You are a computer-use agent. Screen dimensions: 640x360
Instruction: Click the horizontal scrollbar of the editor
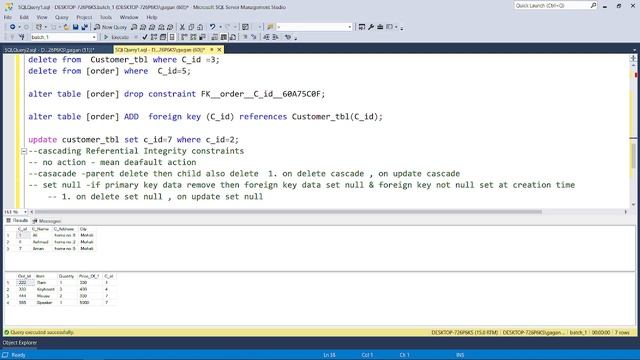click(x=288, y=212)
